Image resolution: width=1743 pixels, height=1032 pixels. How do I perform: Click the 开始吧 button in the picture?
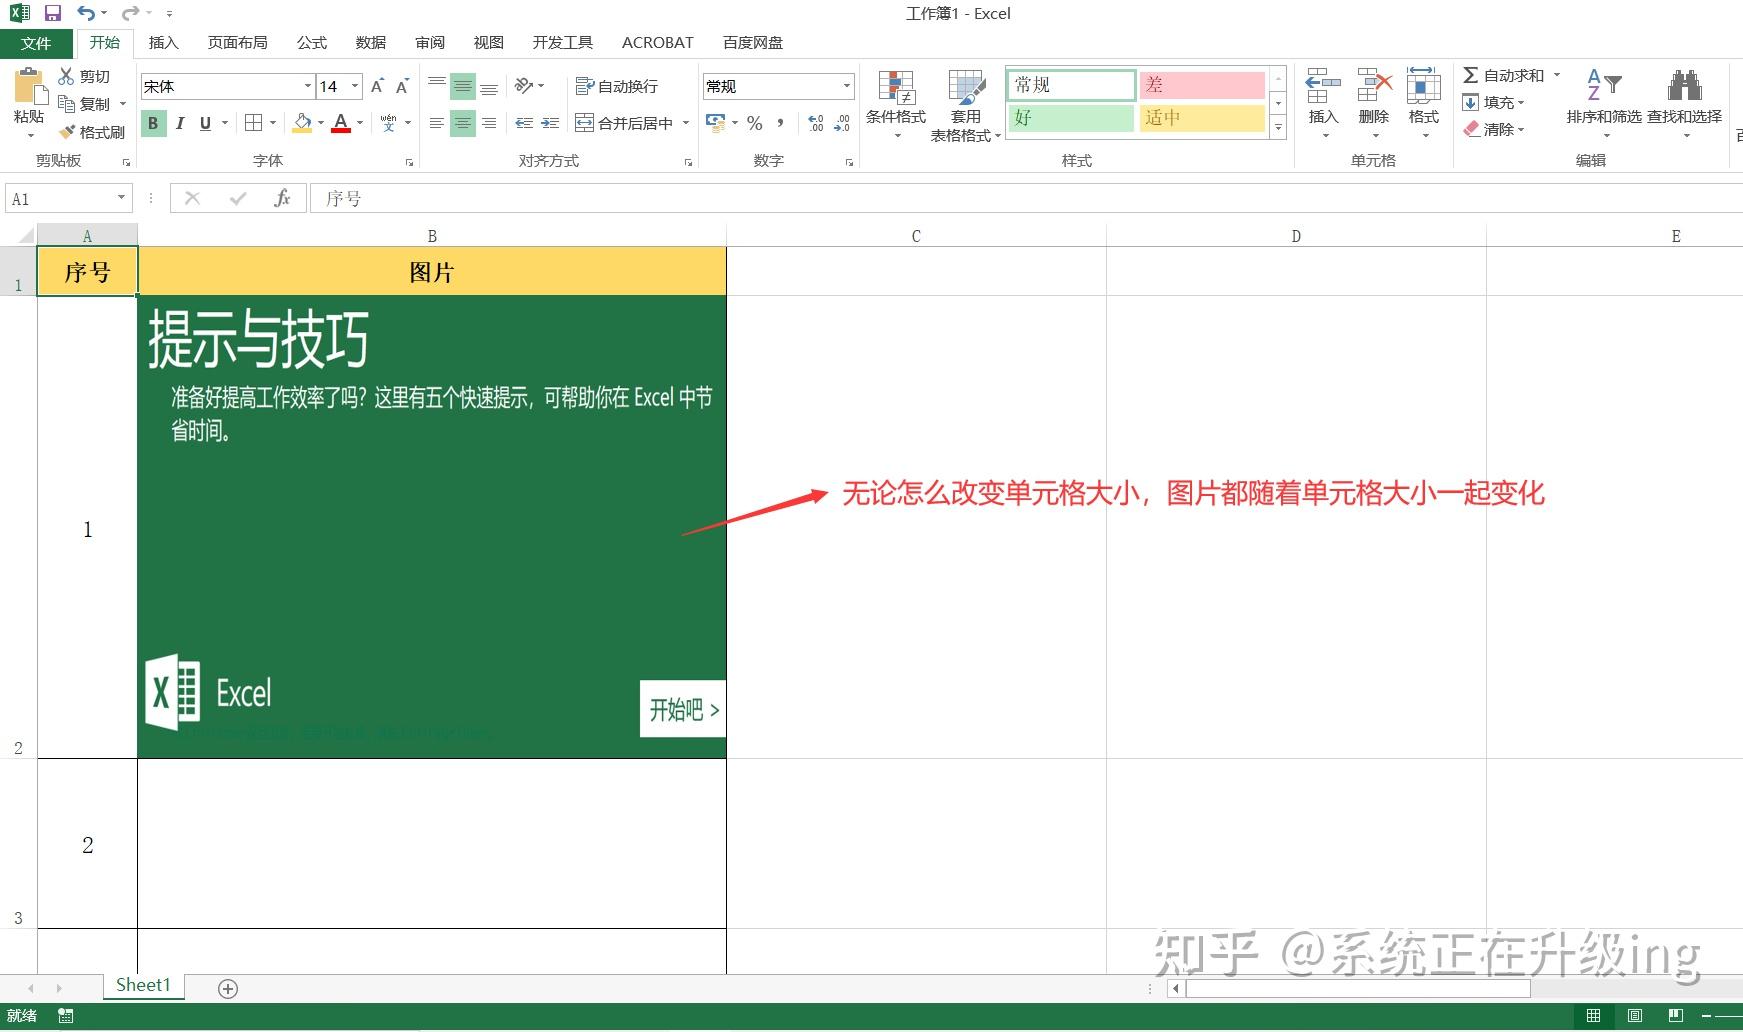click(683, 709)
